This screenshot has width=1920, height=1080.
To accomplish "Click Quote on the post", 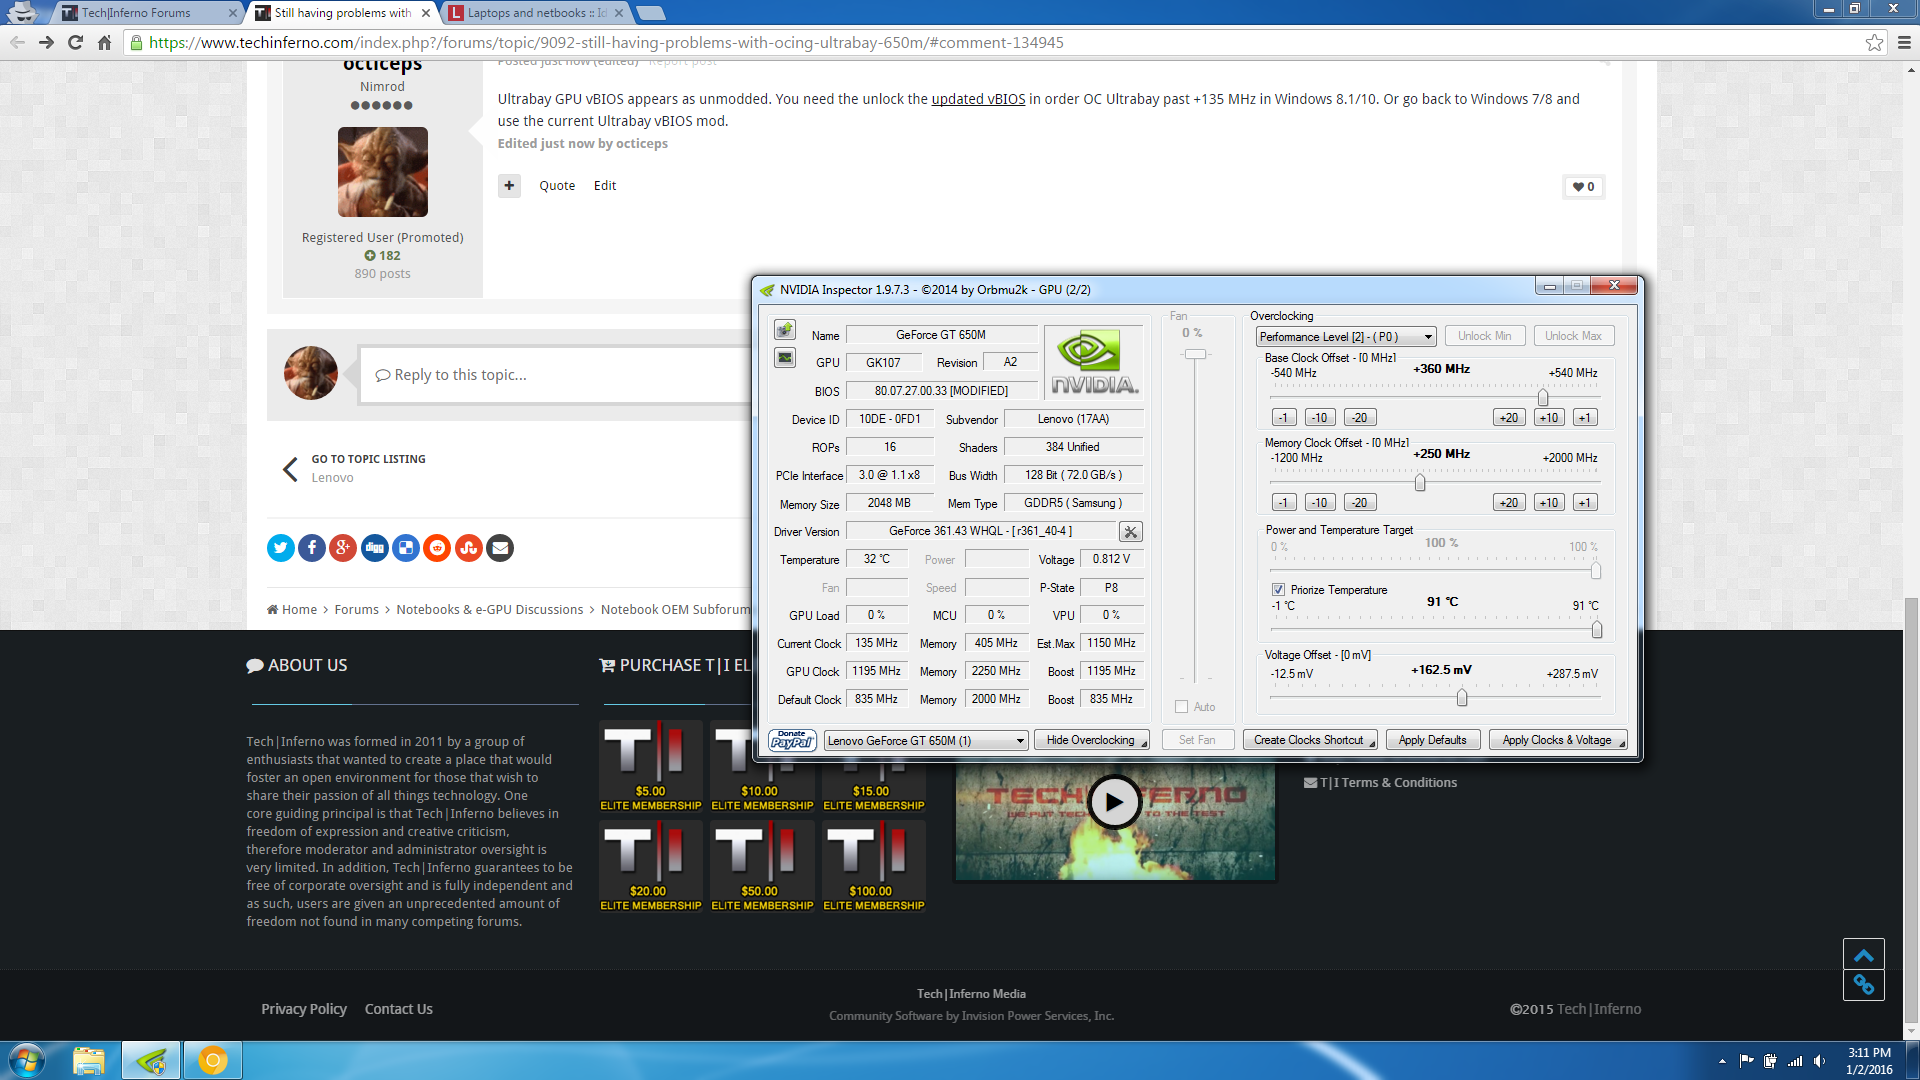I will click(x=557, y=186).
